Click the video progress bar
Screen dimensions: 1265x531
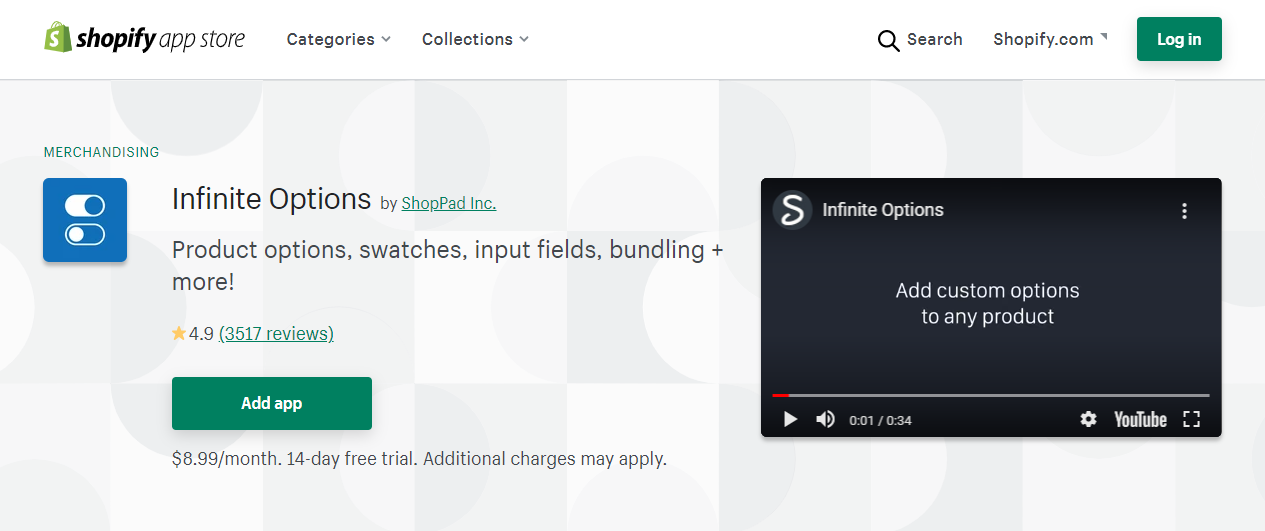pyautogui.click(x=991, y=395)
